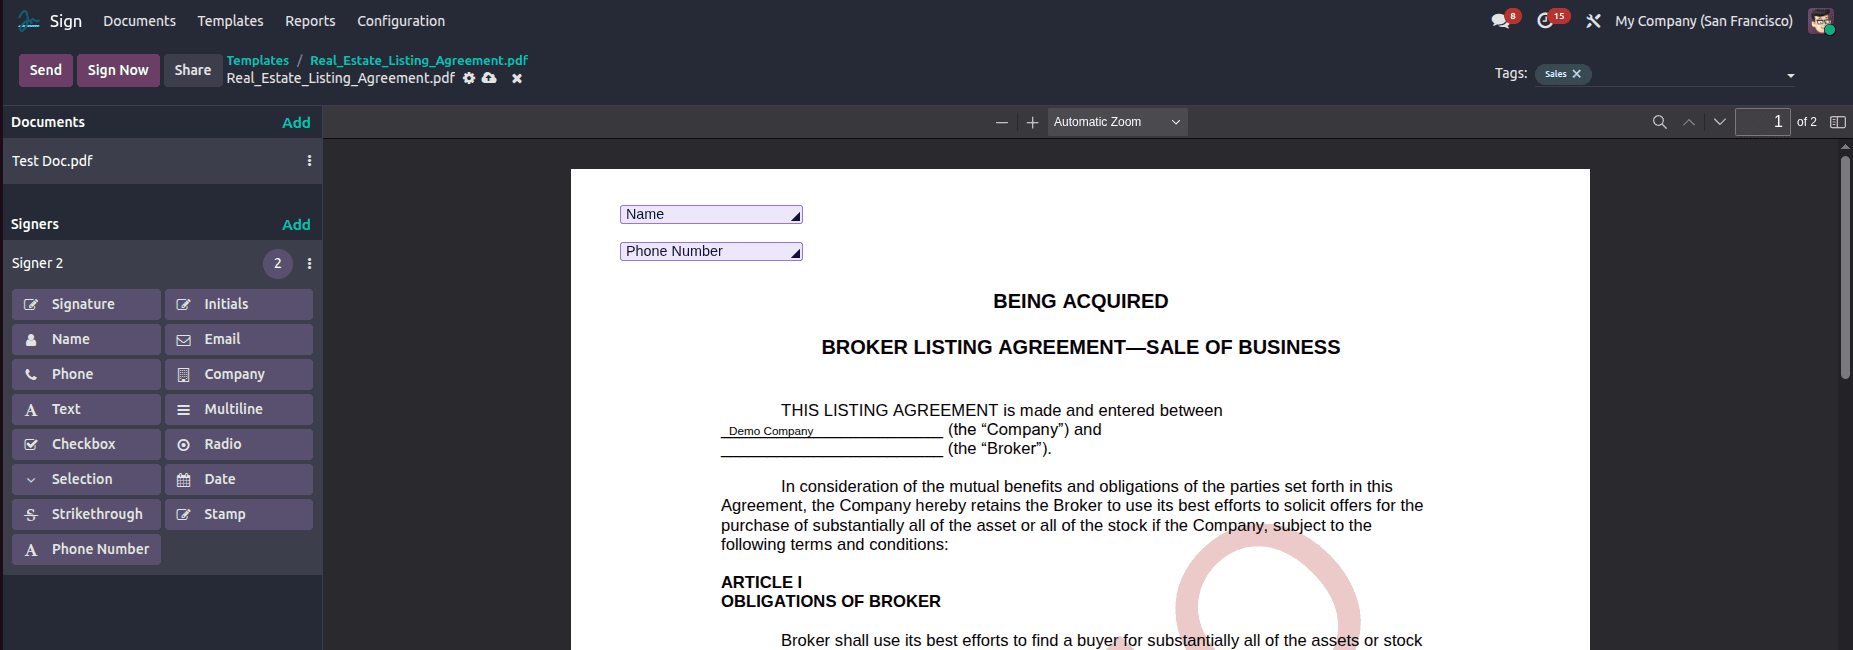The width and height of the screenshot is (1853, 650).
Task: Select the Name field type
Action: pos(86,339)
